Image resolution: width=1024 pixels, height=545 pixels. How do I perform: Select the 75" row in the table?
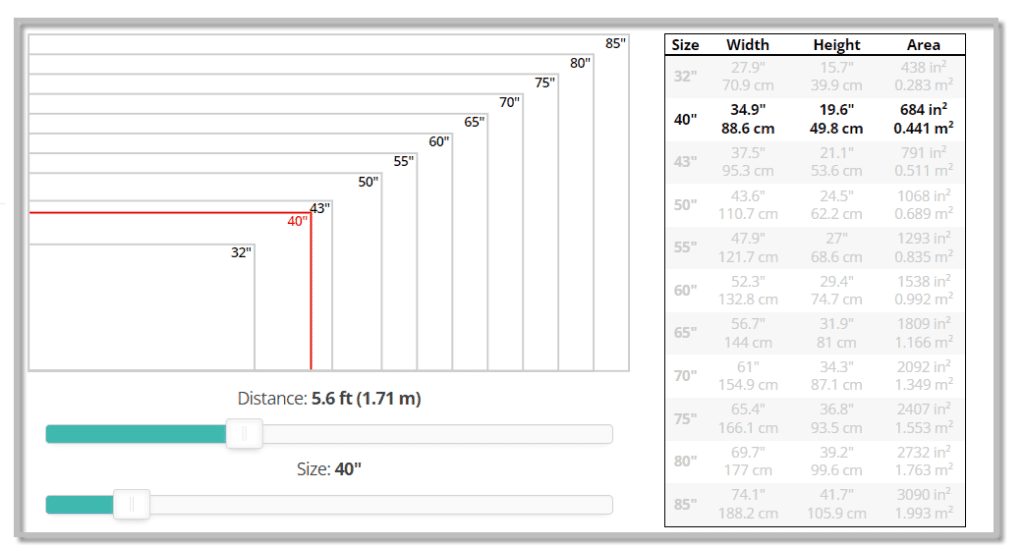pos(814,420)
